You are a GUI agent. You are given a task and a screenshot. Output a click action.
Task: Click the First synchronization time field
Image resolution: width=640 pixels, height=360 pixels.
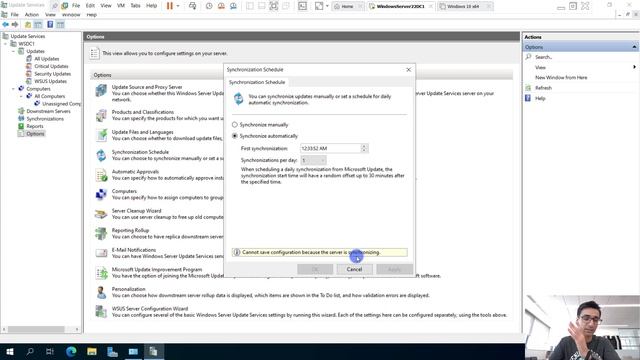pyautogui.click(x=330, y=149)
